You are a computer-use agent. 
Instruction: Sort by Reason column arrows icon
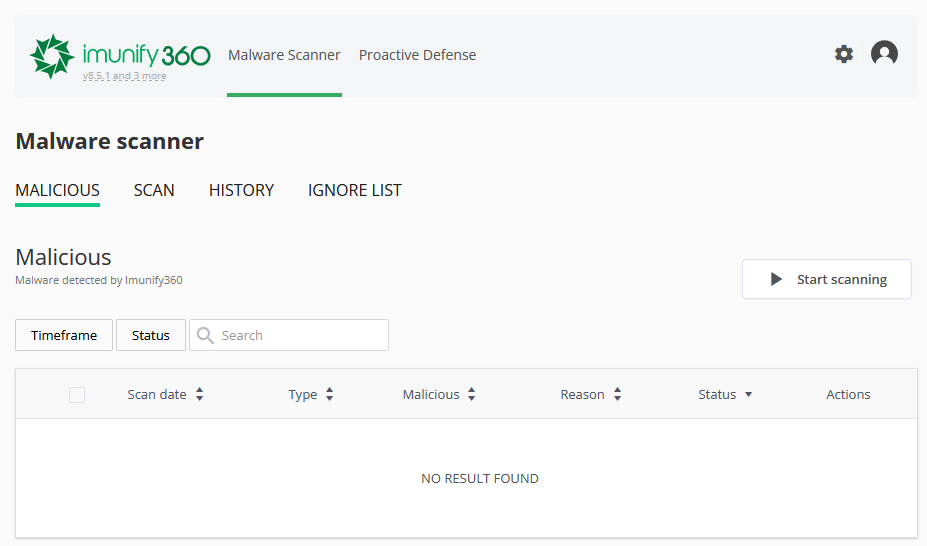[x=618, y=394]
